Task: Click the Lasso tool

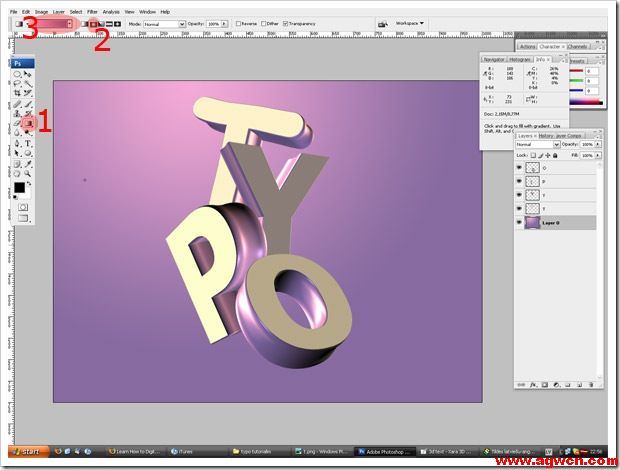Action: 18,83
